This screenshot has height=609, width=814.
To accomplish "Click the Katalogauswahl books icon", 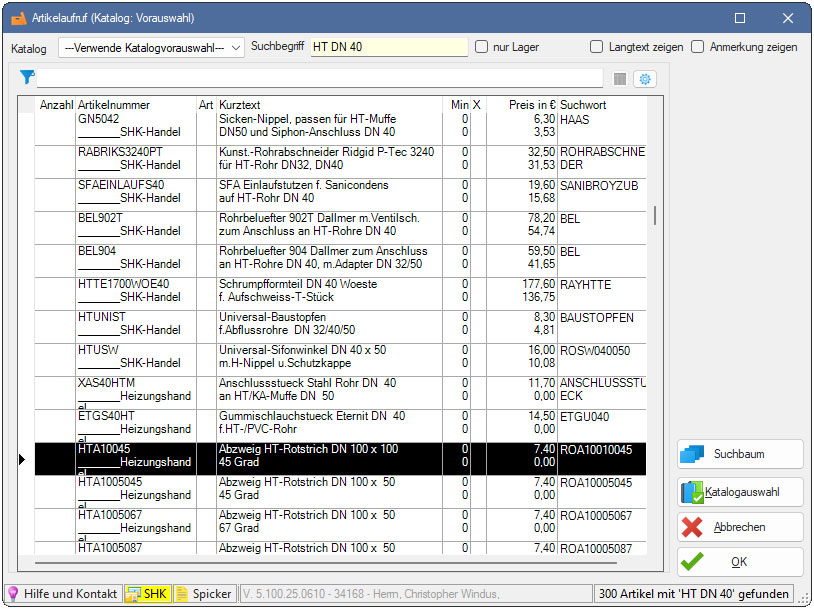I will coord(692,492).
